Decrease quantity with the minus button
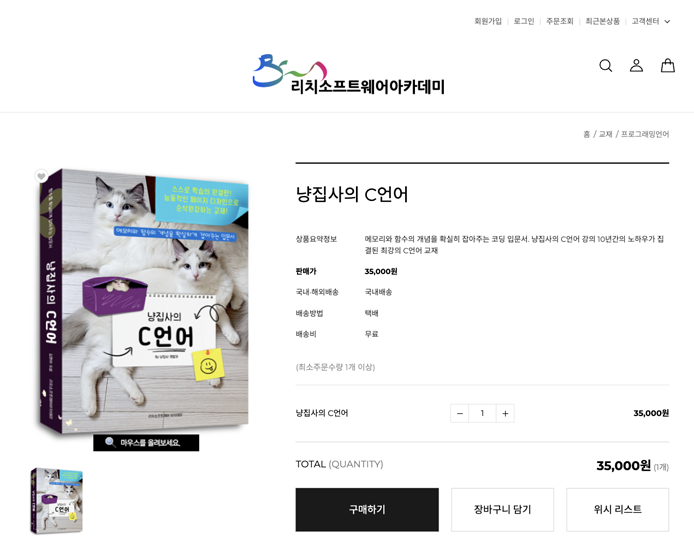This screenshot has height=554, width=694. [459, 413]
